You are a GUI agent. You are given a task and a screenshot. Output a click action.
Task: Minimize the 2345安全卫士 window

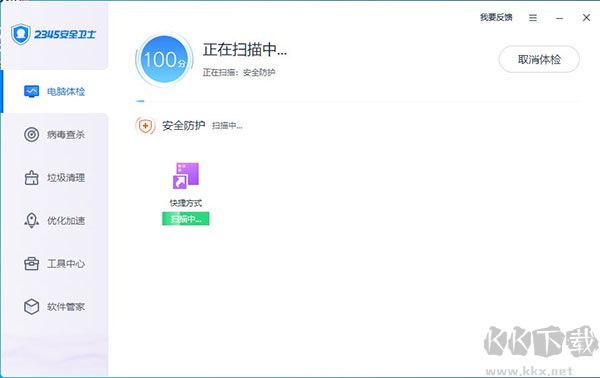click(559, 18)
